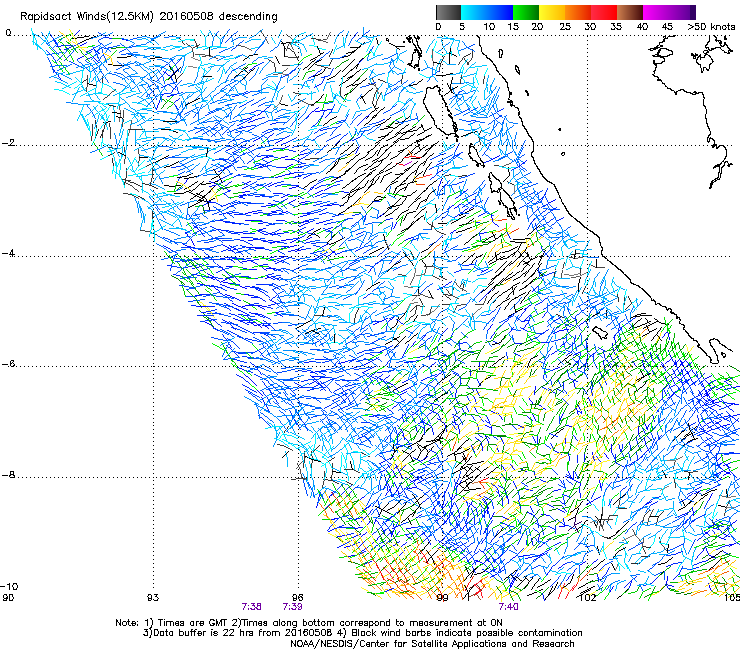The height and width of the screenshot is (650, 740).
Task: Click the 'Times are GMT' note line
Action: [309, 623]
